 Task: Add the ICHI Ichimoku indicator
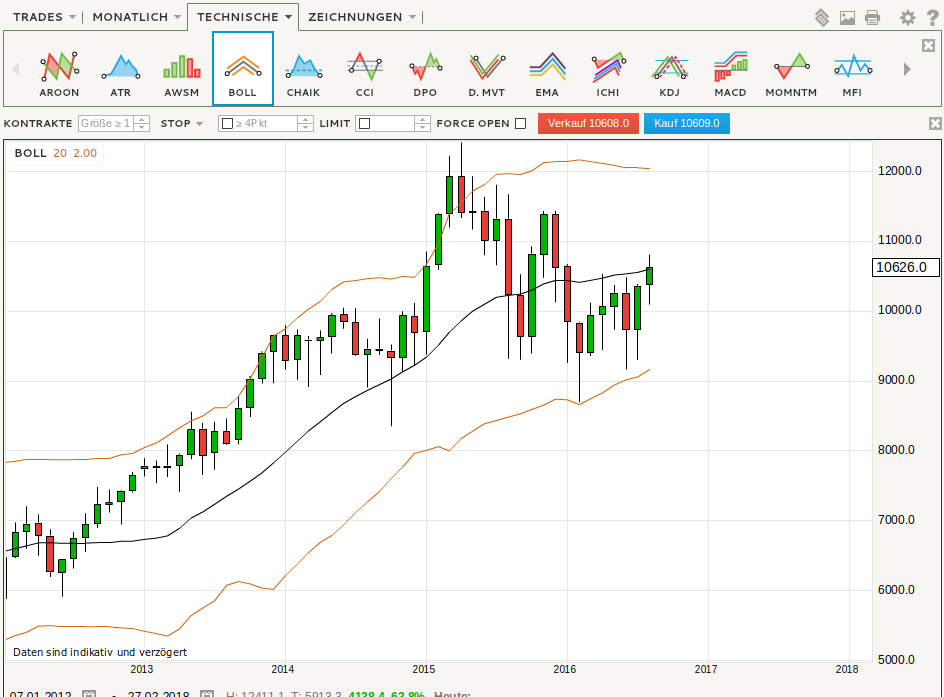coord(608,75)
